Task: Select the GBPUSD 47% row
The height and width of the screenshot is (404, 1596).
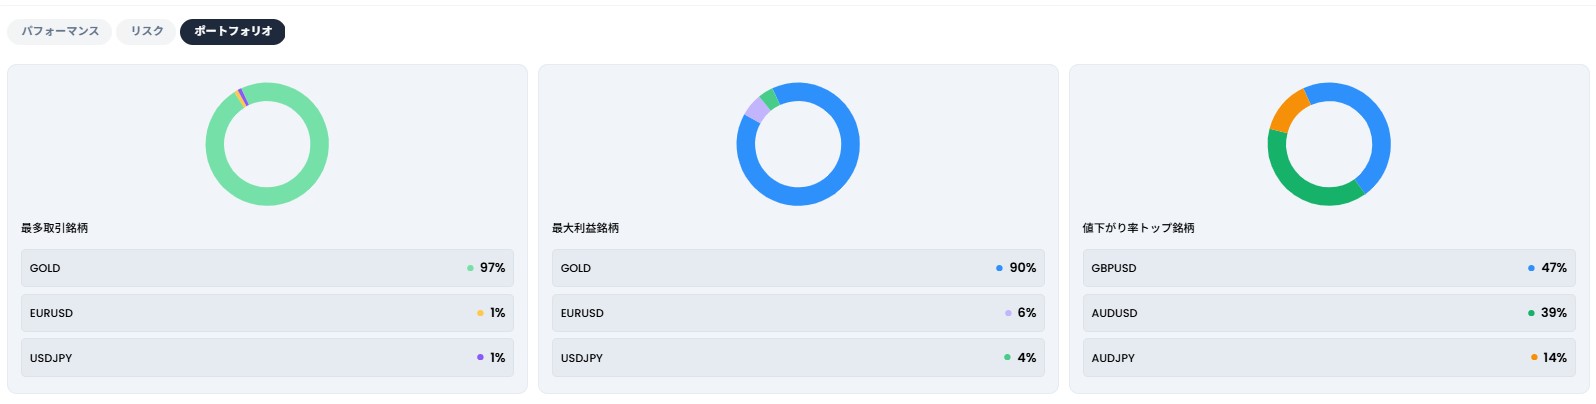Action: [x=1329, y=268]
